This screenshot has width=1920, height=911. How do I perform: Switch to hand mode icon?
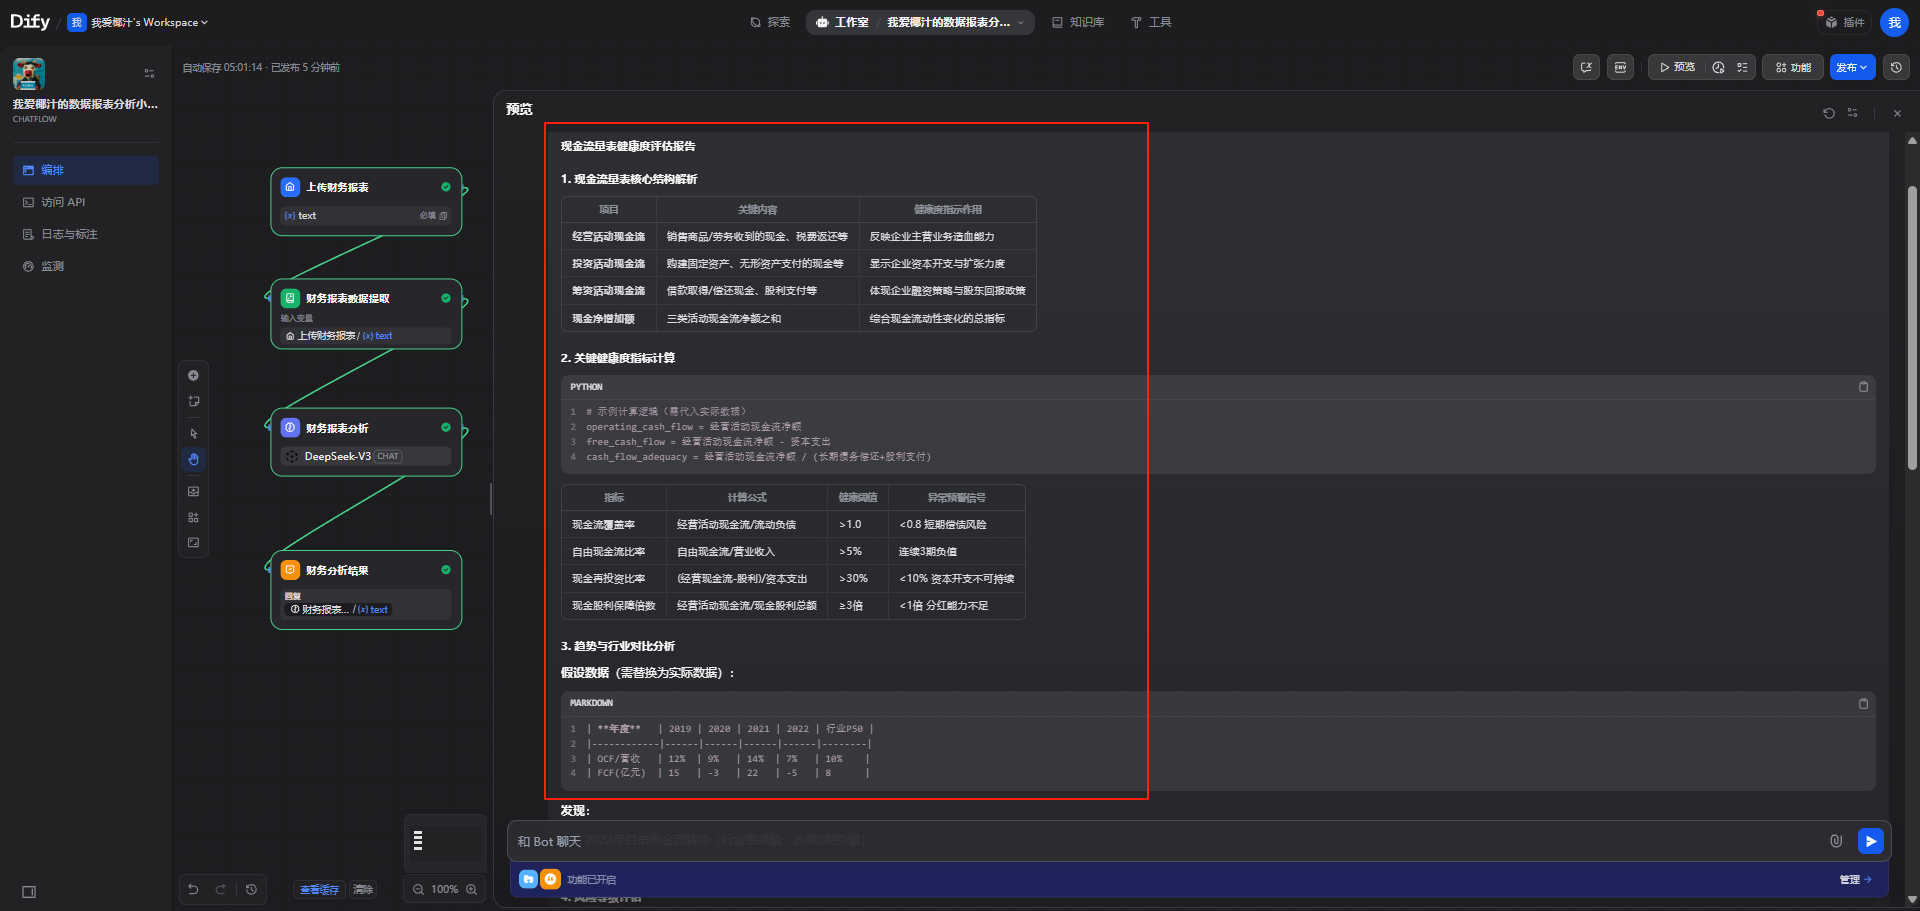[x=193, y=459]
